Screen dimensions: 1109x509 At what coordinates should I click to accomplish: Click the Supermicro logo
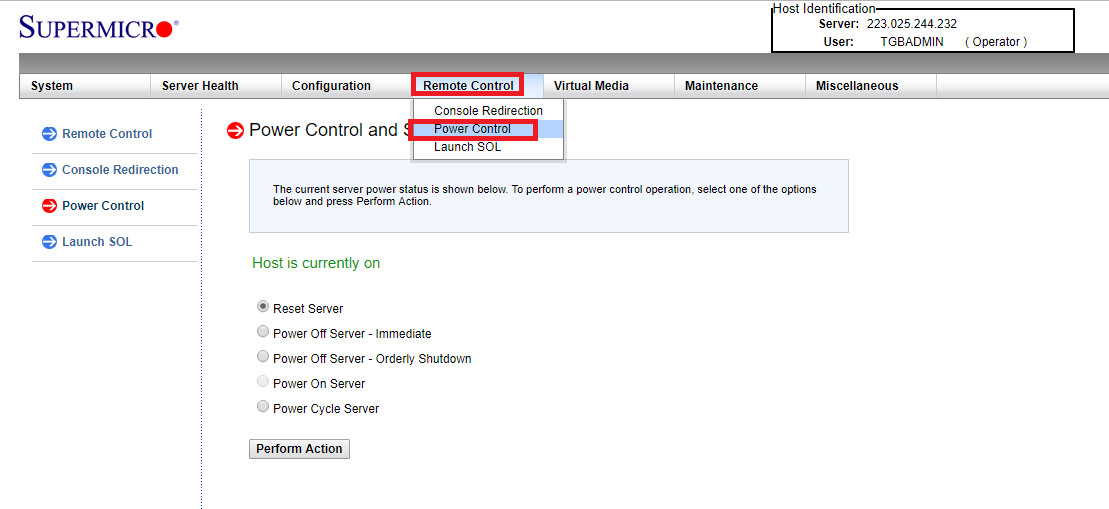coord(99,27)
